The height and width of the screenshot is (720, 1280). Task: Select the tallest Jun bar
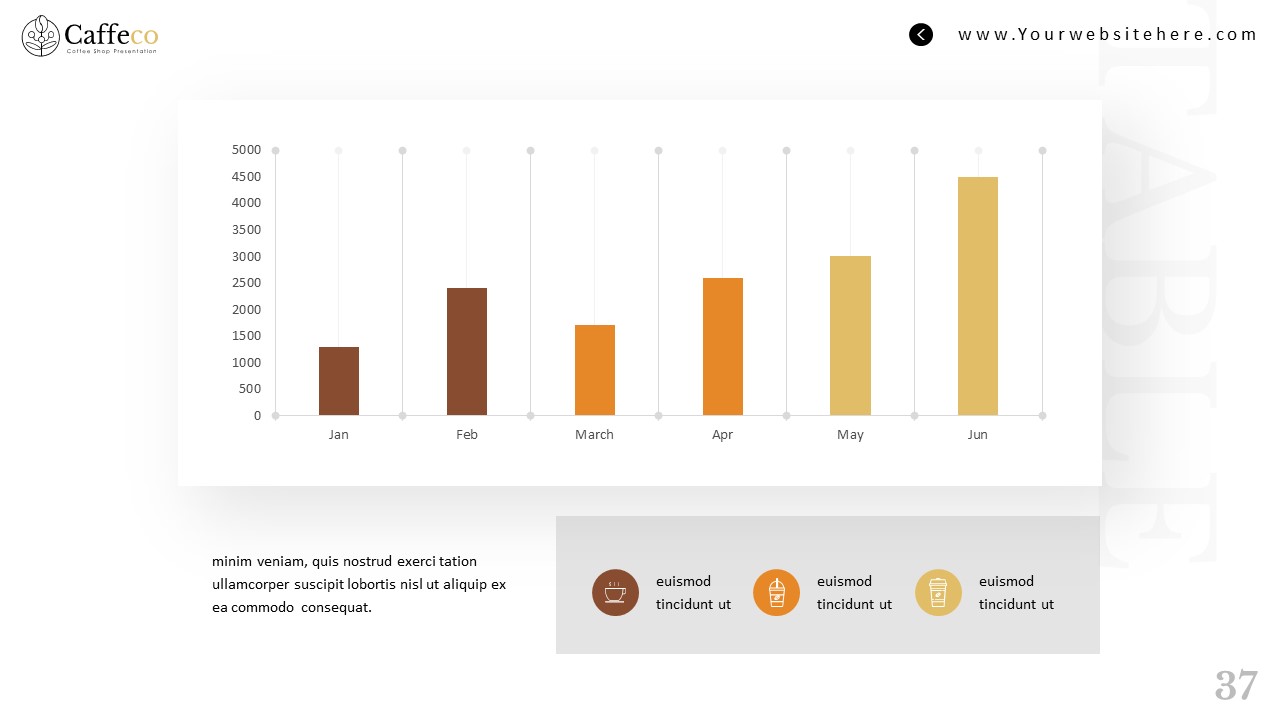[978, 296]
